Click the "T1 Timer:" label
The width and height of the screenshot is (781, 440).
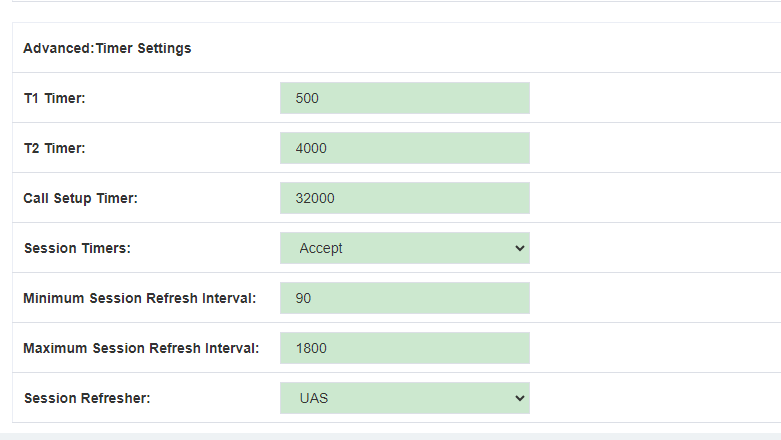coord(55,98)
